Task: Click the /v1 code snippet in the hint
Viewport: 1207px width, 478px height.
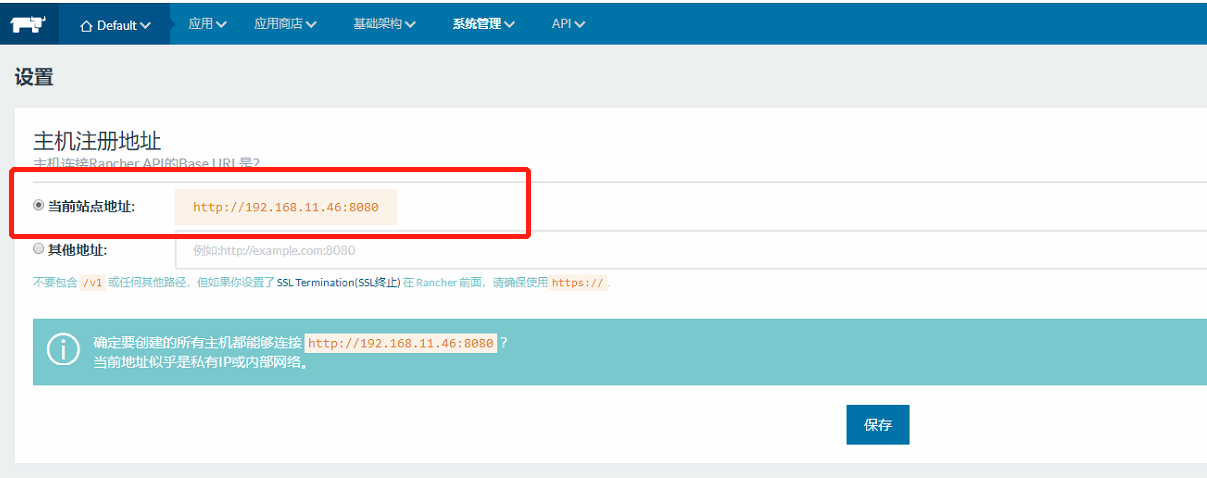Action: pos(93,283)
